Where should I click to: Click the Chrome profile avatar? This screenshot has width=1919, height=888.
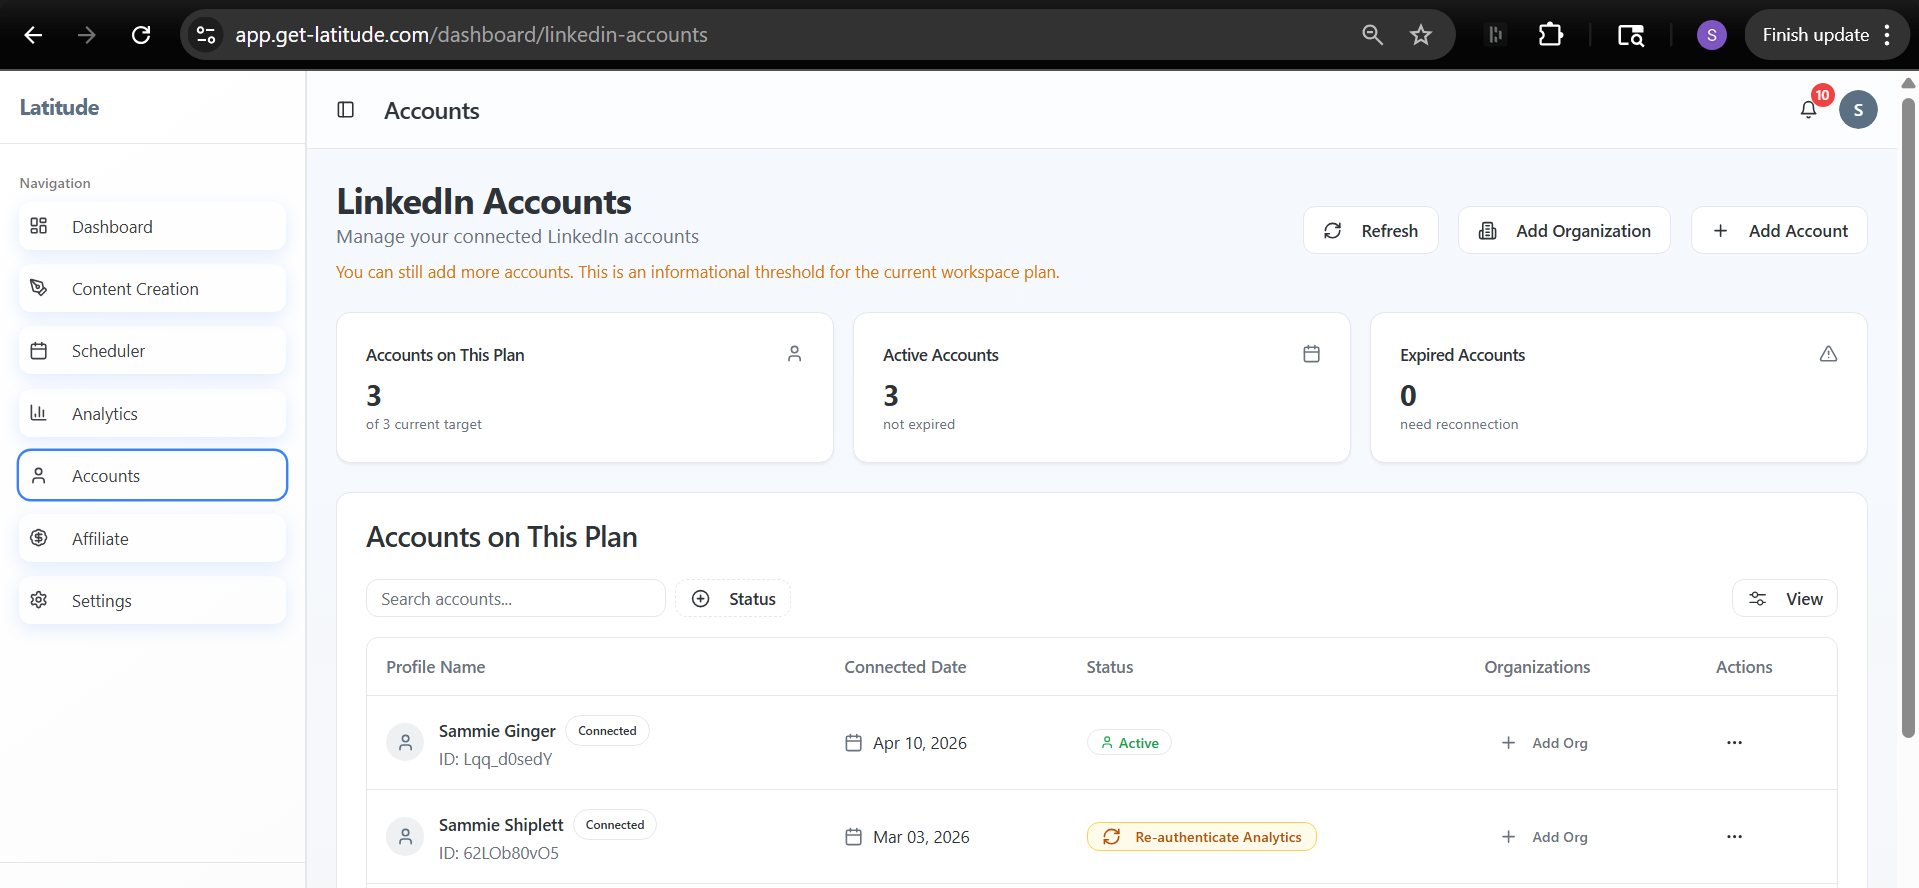click(1711, 35)
